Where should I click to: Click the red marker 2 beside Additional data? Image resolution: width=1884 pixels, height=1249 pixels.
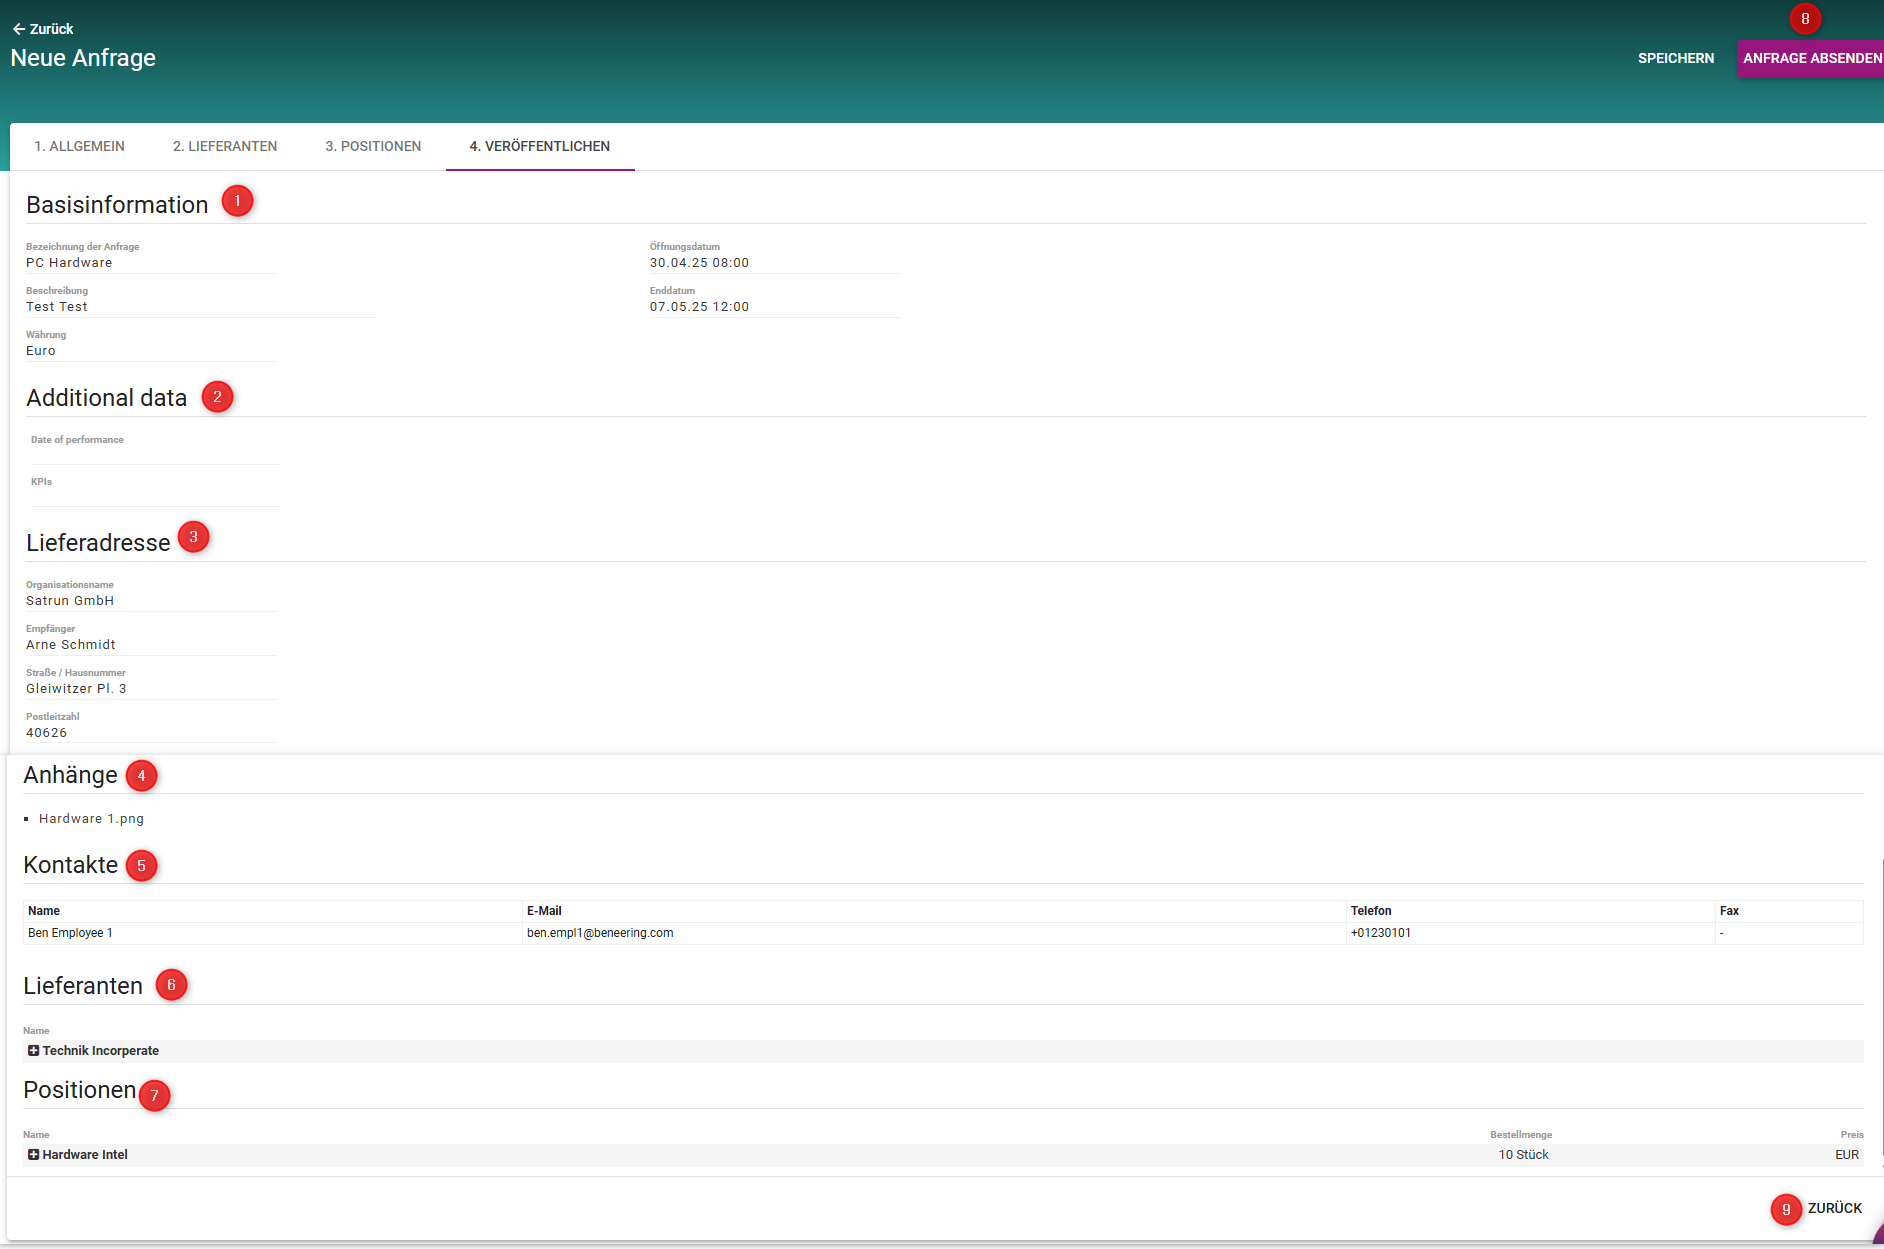217,397
